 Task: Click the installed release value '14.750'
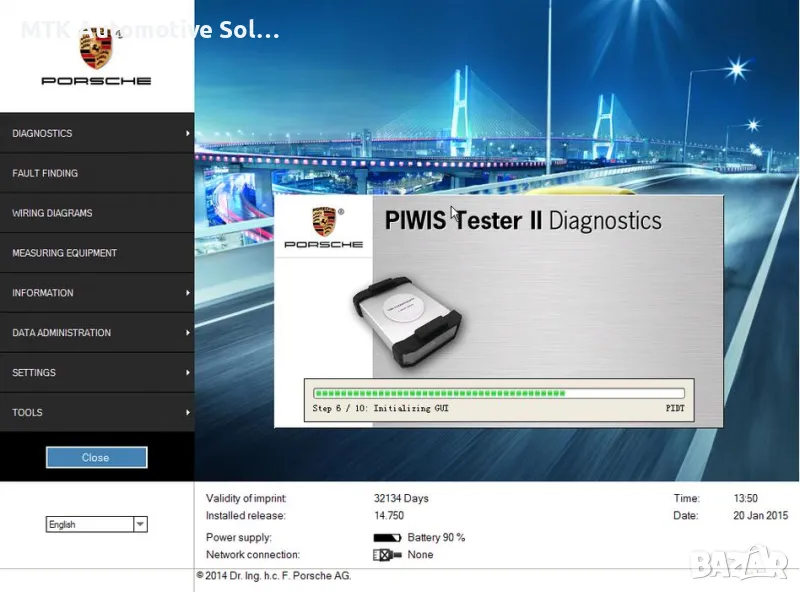click(389, 515)
